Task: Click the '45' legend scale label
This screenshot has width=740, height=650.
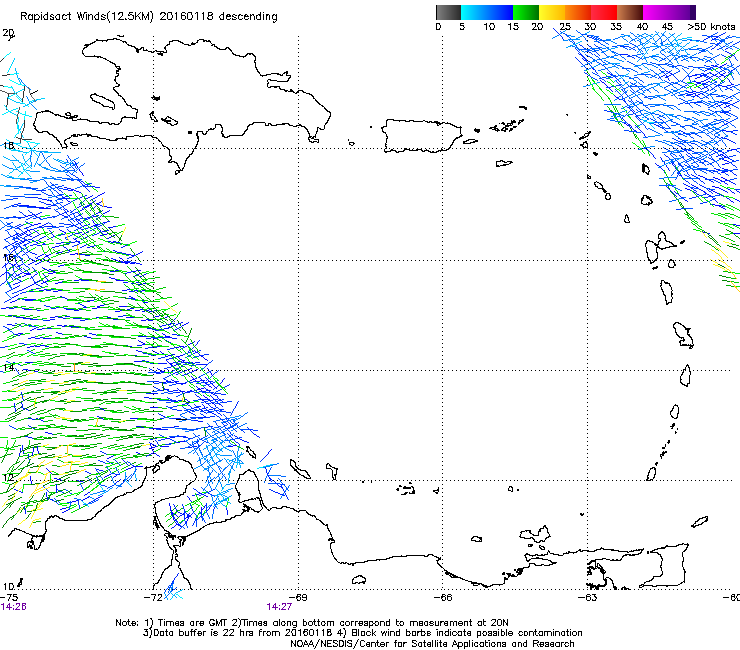Action: 668,27
